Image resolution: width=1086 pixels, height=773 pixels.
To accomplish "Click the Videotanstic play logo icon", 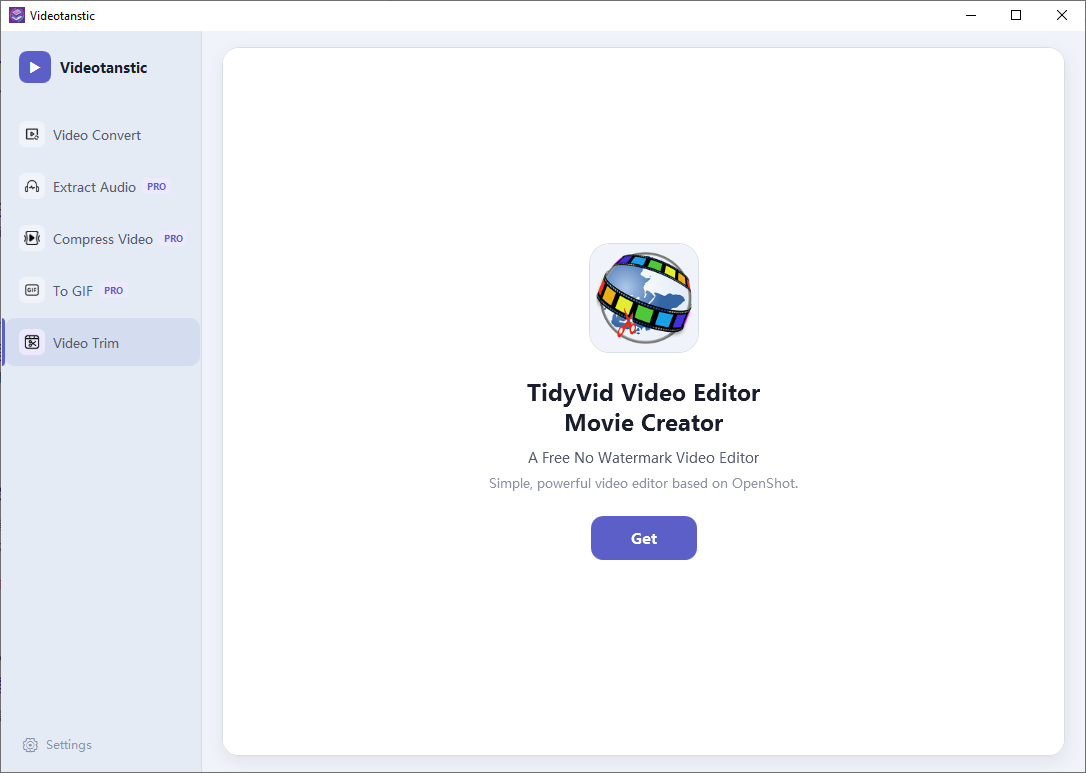I will click(35, 67).
